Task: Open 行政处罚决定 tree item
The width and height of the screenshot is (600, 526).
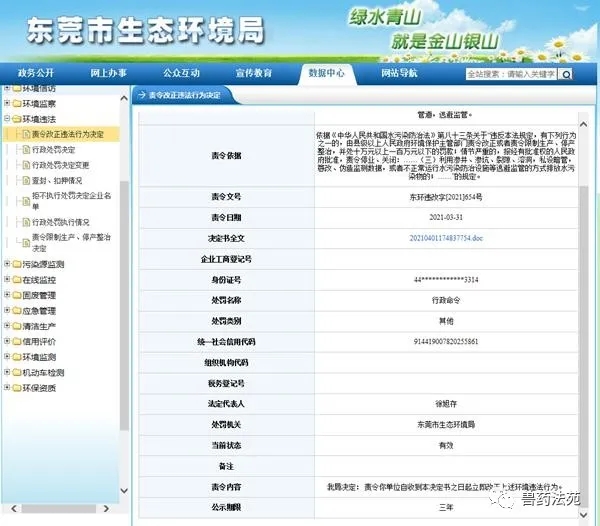Action: tap(54, 150)
